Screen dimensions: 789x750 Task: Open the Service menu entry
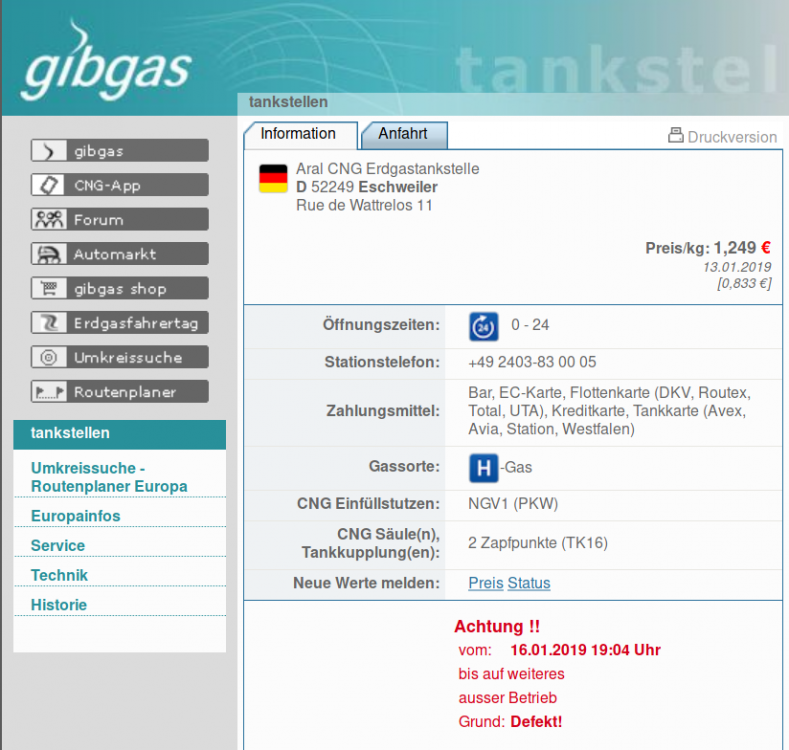58,546
